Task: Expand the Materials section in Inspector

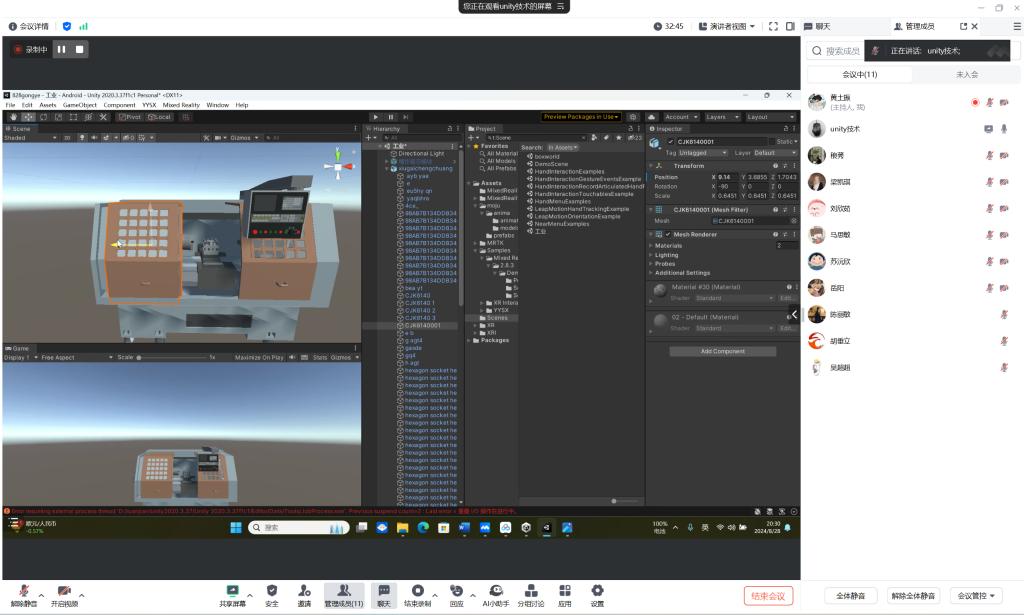Action: tap(668, 245)
